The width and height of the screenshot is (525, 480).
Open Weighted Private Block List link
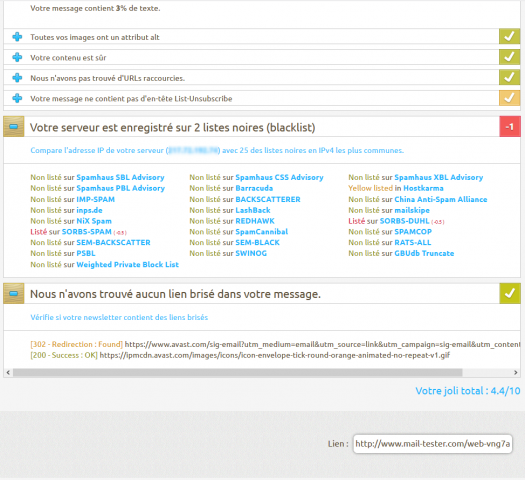pyautogui.click(x=128, y=264)
